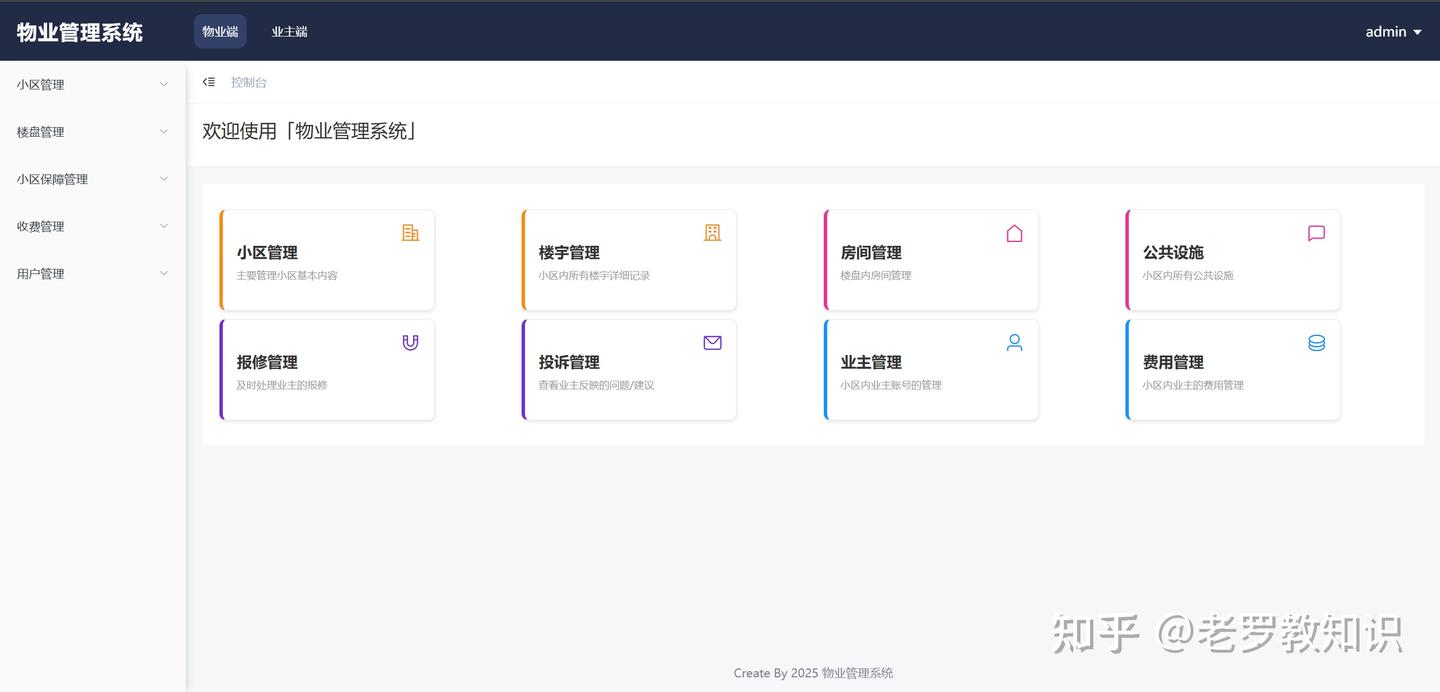The width and height of the screenshot is (1440, 692).
Task: Open the 公共设施 card title
Action: click(x=1173, y=253)
